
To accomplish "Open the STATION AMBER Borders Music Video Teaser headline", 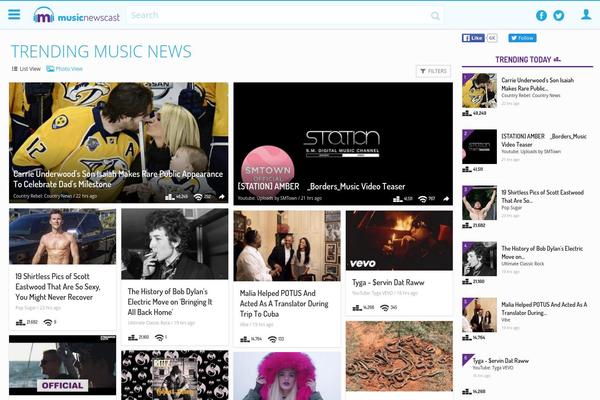I will 321,187.
